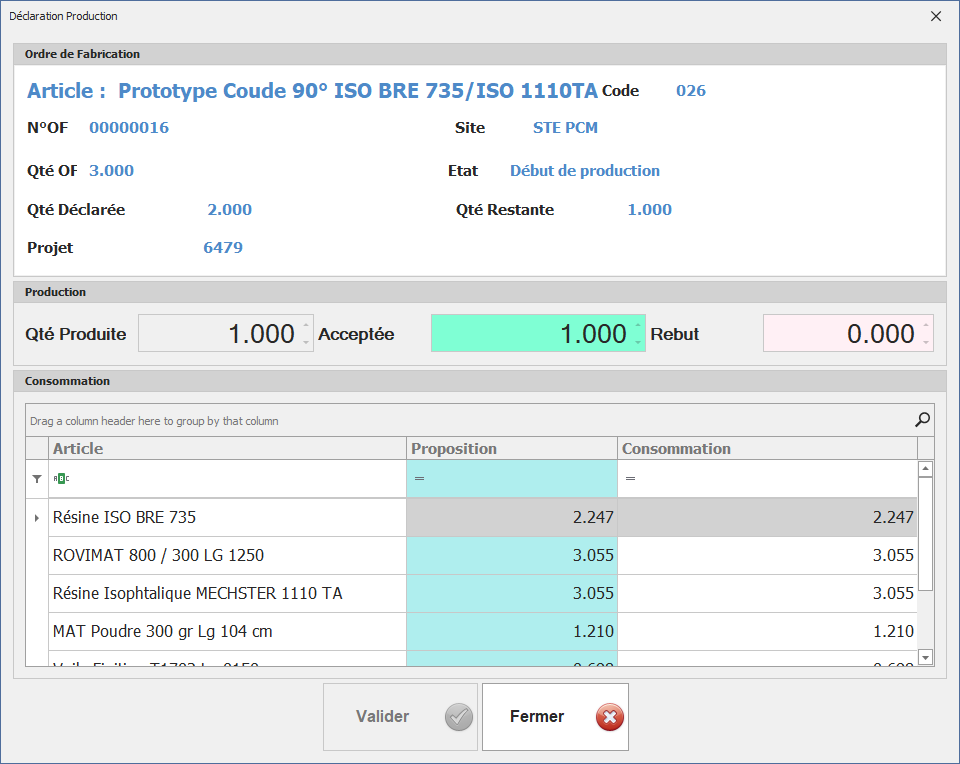Screen dimensions: 960x764
Task: Decrease the Acceptée quantity with down arrow
Action: [638, 342]
